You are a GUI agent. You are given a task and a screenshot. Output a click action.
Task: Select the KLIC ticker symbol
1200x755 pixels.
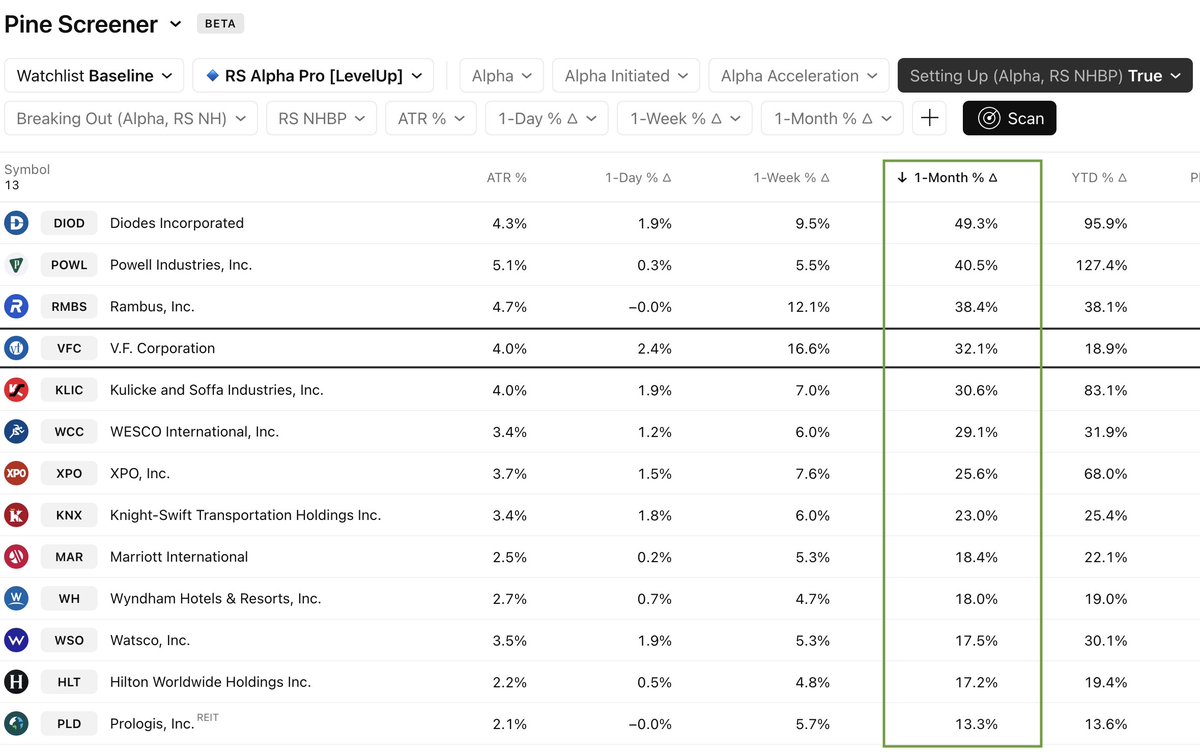[69, 390]
